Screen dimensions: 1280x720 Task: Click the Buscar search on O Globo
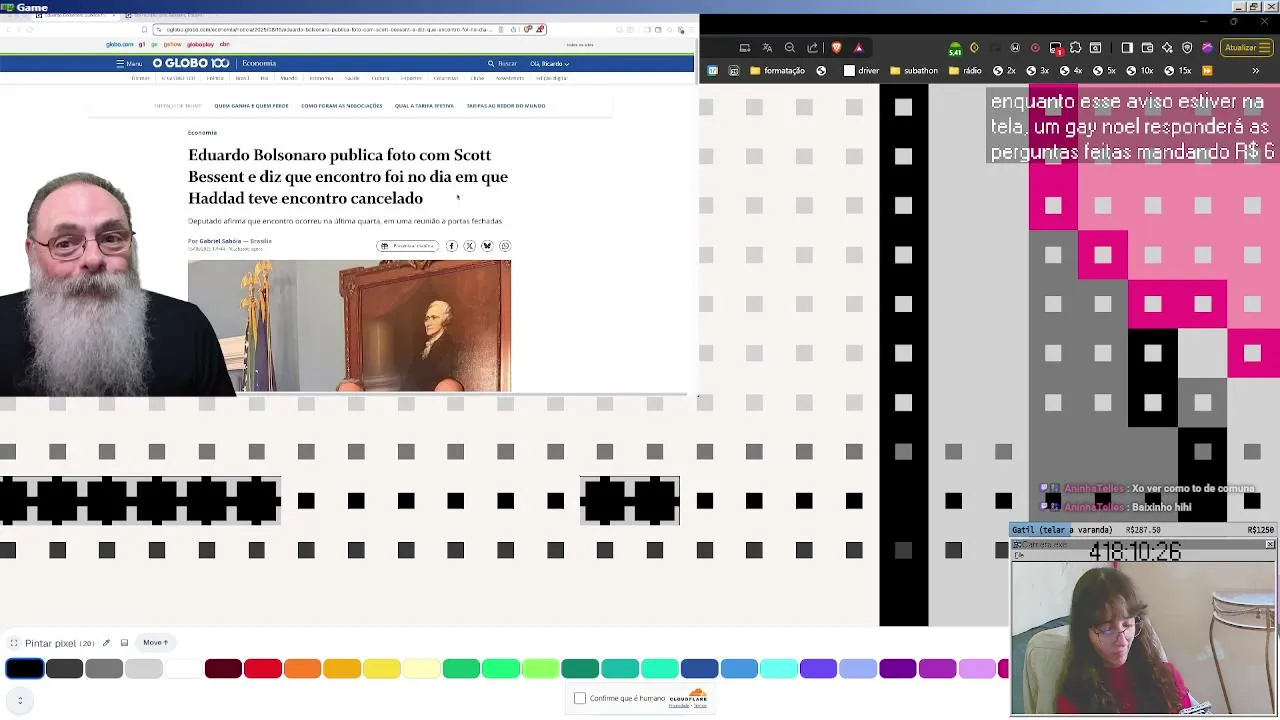click(502, 63)
